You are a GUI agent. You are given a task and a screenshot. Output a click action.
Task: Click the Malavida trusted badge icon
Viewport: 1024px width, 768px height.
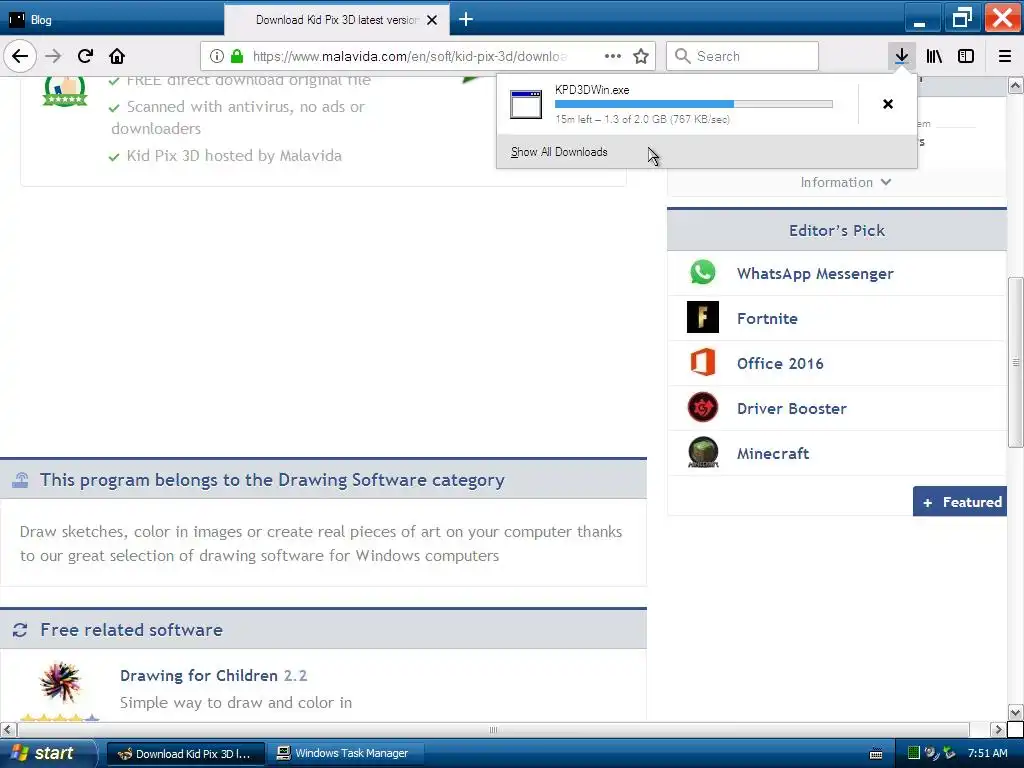pos(65,91)
